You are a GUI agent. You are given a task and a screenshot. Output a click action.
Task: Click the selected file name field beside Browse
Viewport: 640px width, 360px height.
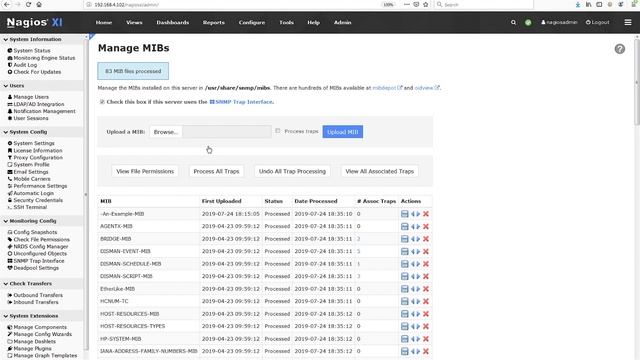point(227,132)
